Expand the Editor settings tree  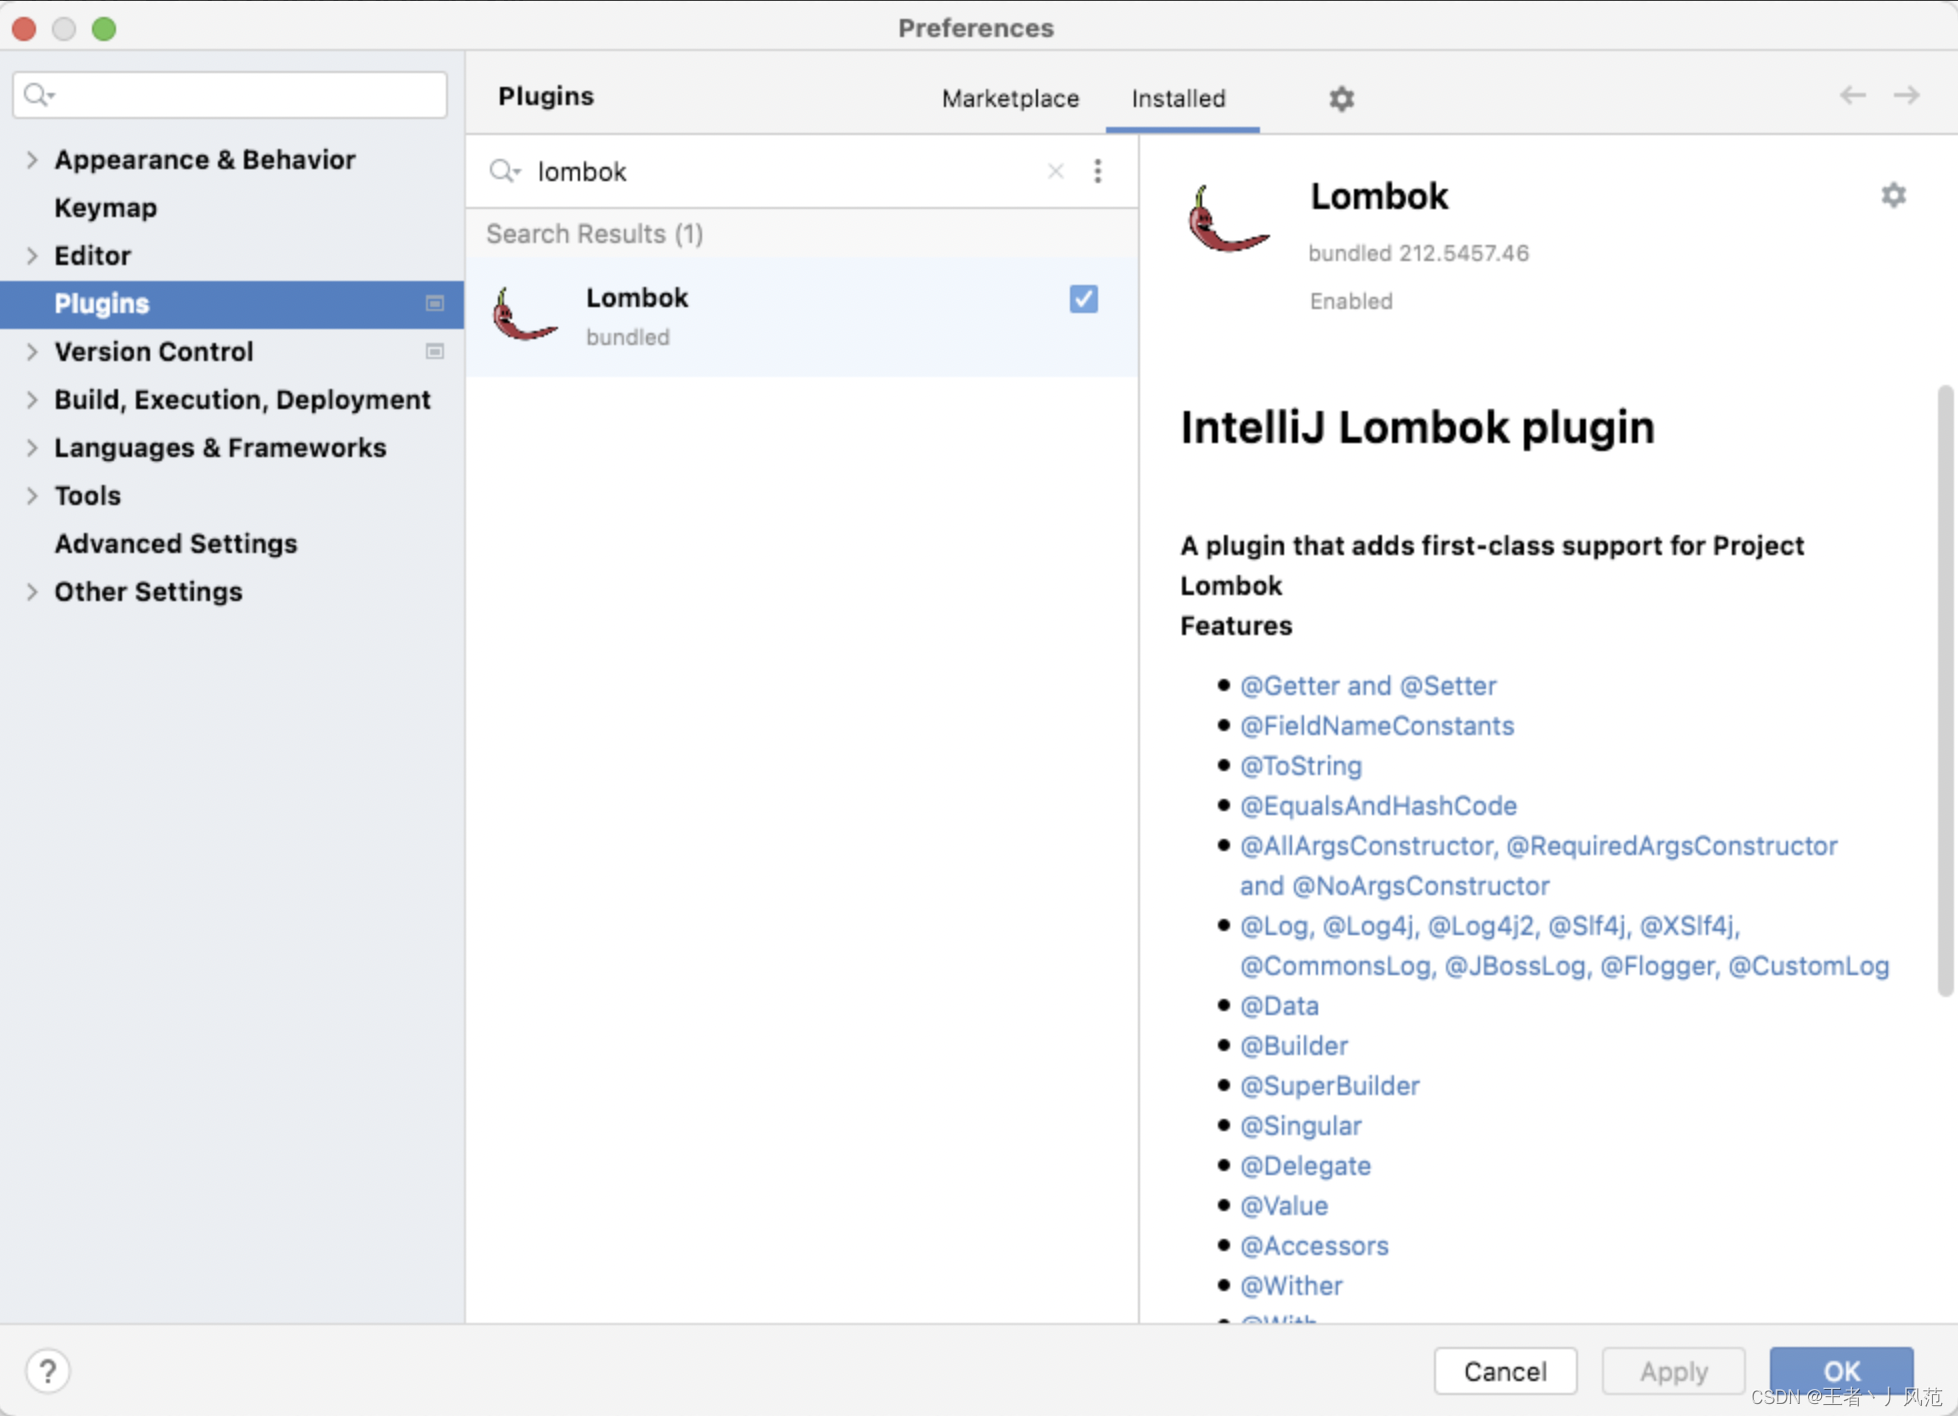32,256
